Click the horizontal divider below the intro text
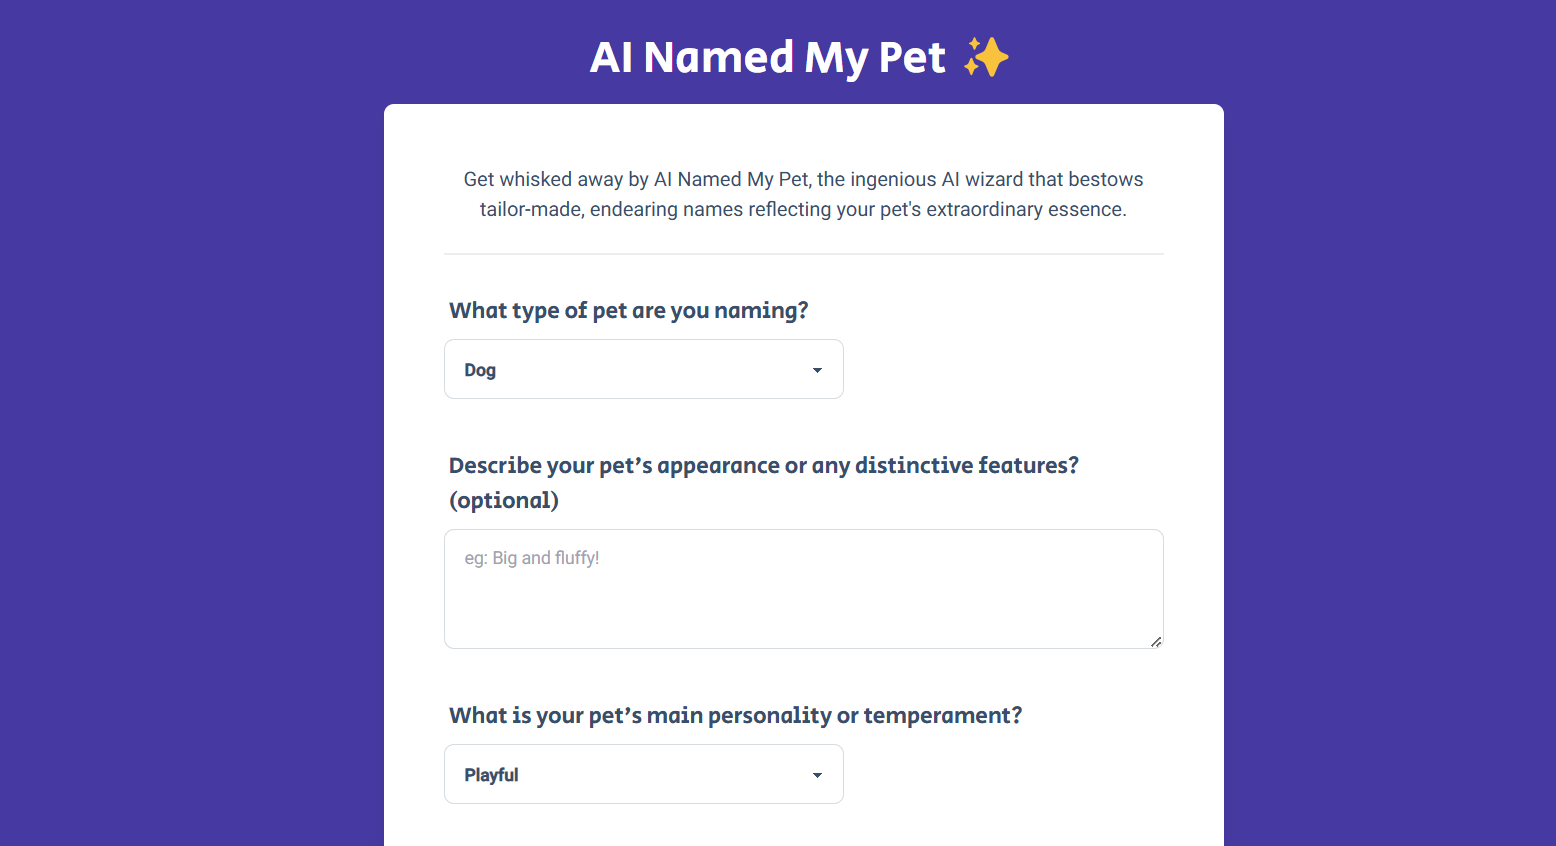Screen dimensions: 1556x846 point(803,254)
